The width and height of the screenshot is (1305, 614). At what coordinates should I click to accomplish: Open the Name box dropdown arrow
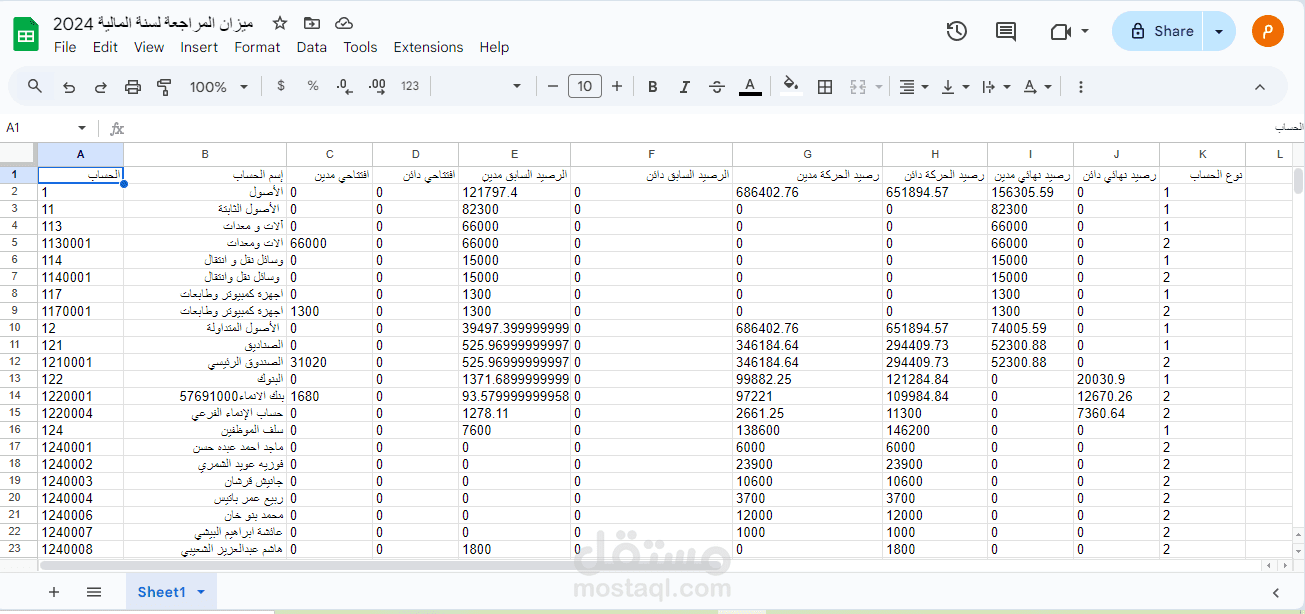[x=82, y=128]
